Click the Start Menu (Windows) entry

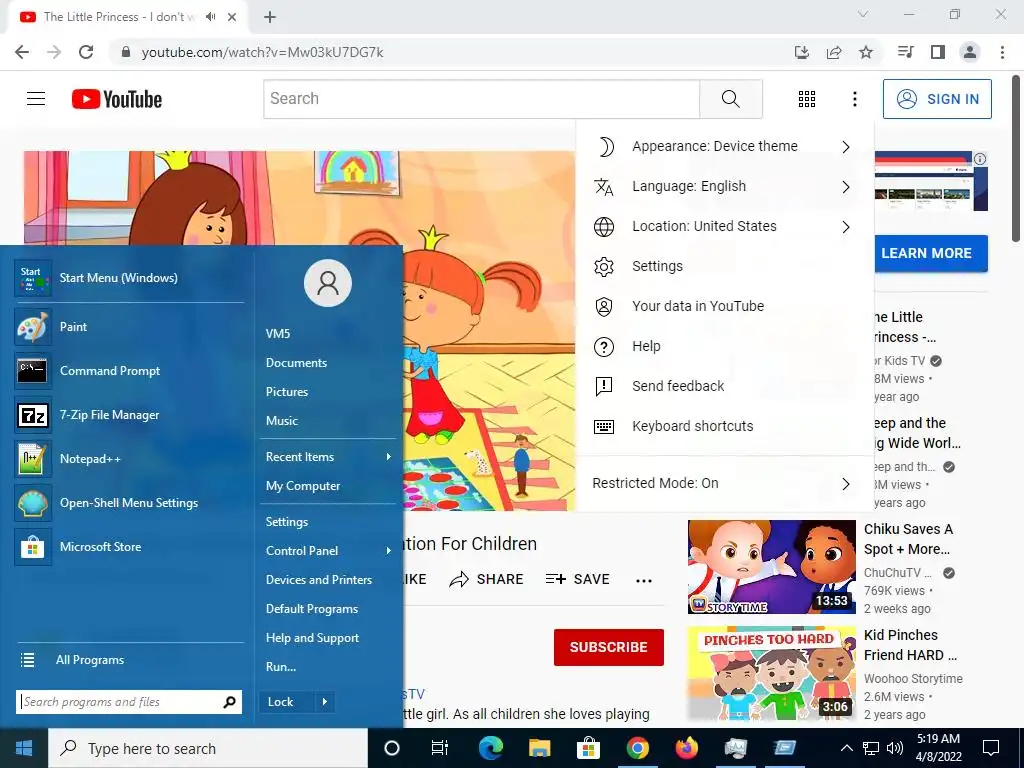pyautogui.click(x=129, y=278)
